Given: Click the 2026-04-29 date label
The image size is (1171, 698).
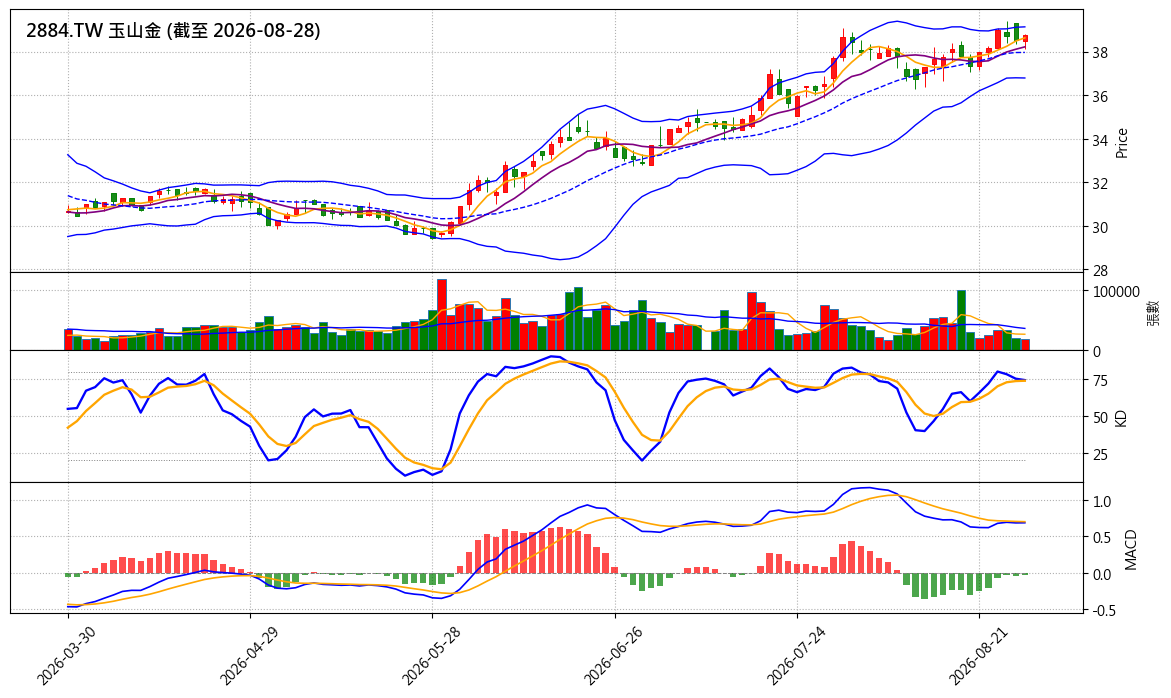Looking at the screenshot, I should pos(249,656).
